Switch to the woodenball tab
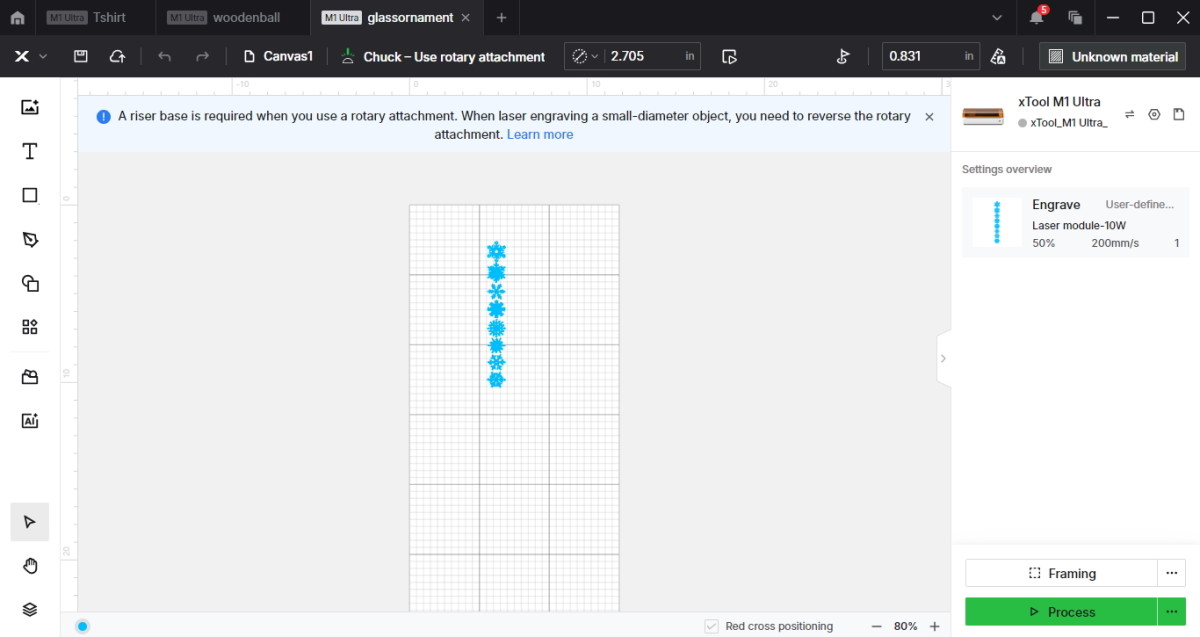 point(246,18)
